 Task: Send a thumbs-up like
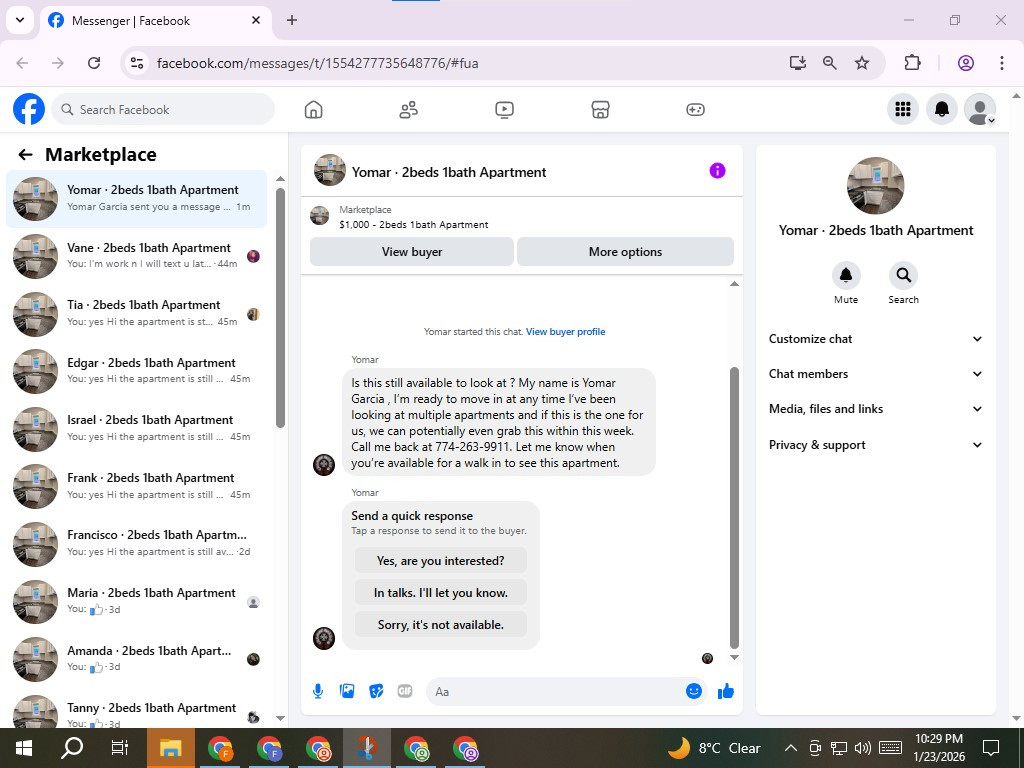[726, 691]
